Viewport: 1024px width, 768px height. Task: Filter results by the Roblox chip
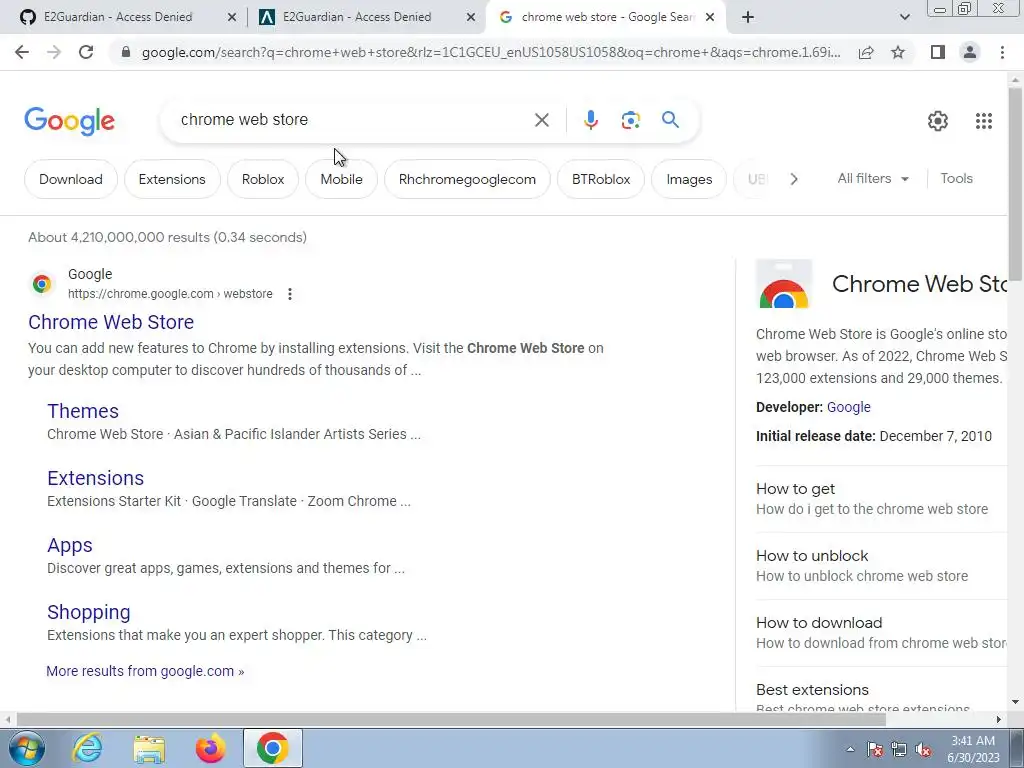pos(263,179)
